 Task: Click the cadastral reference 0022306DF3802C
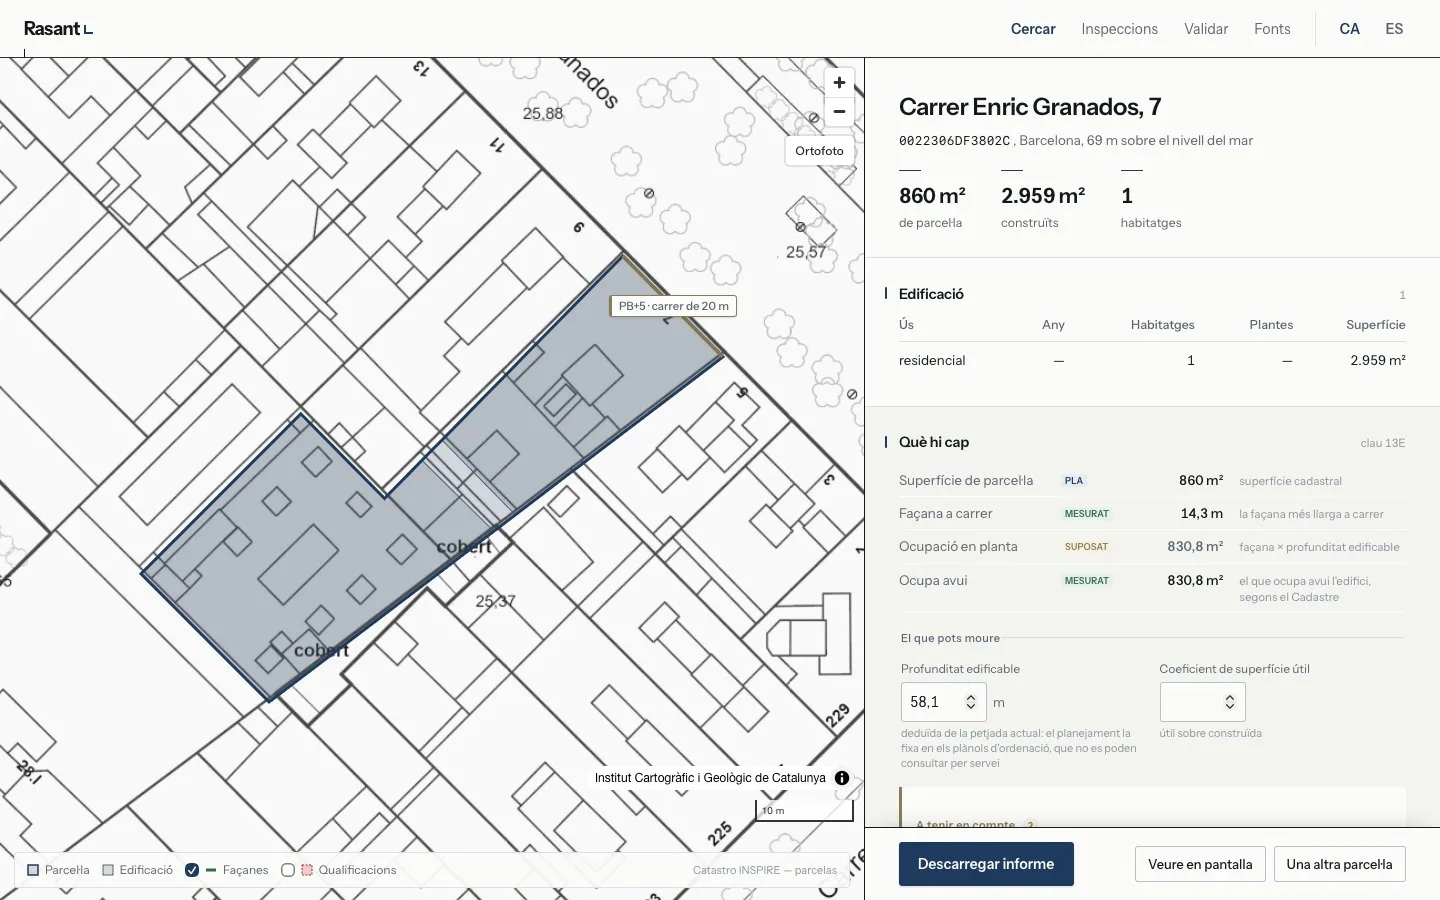954,141
